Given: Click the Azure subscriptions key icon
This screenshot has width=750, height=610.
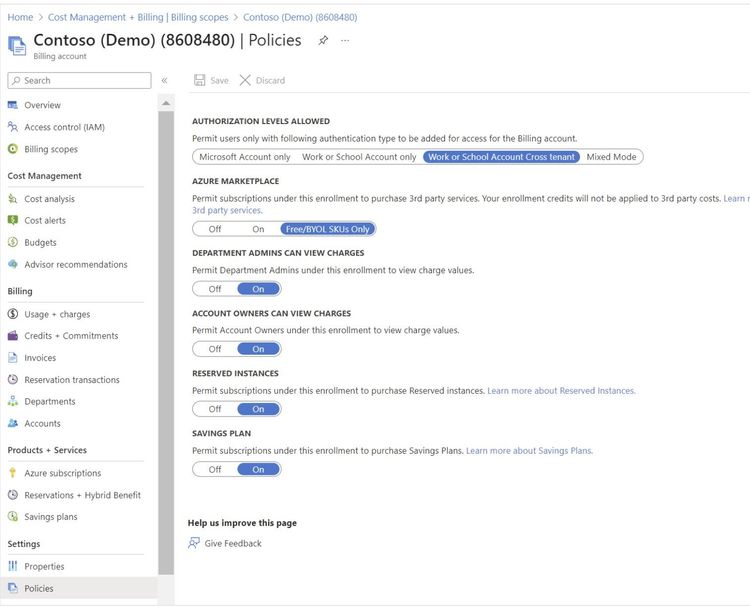Looking at the screenshot, I should [13, 473].
